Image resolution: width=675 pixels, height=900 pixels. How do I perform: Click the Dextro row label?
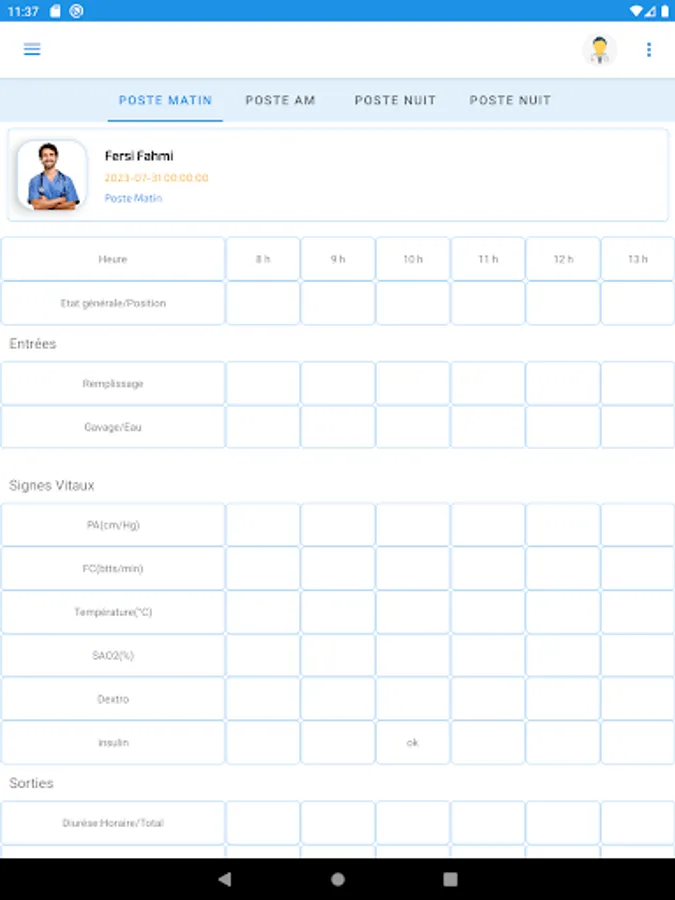(112, 699)
